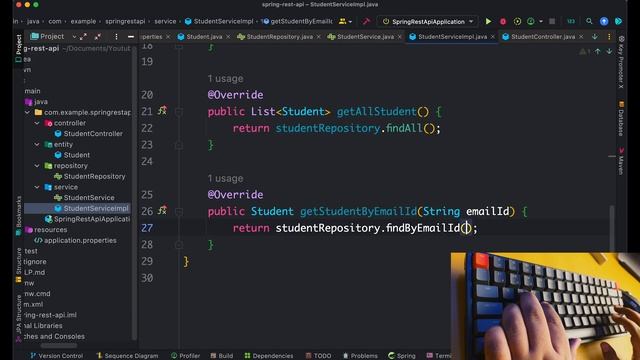Jump to previous highlighted error arrow

tap(598, 51)
